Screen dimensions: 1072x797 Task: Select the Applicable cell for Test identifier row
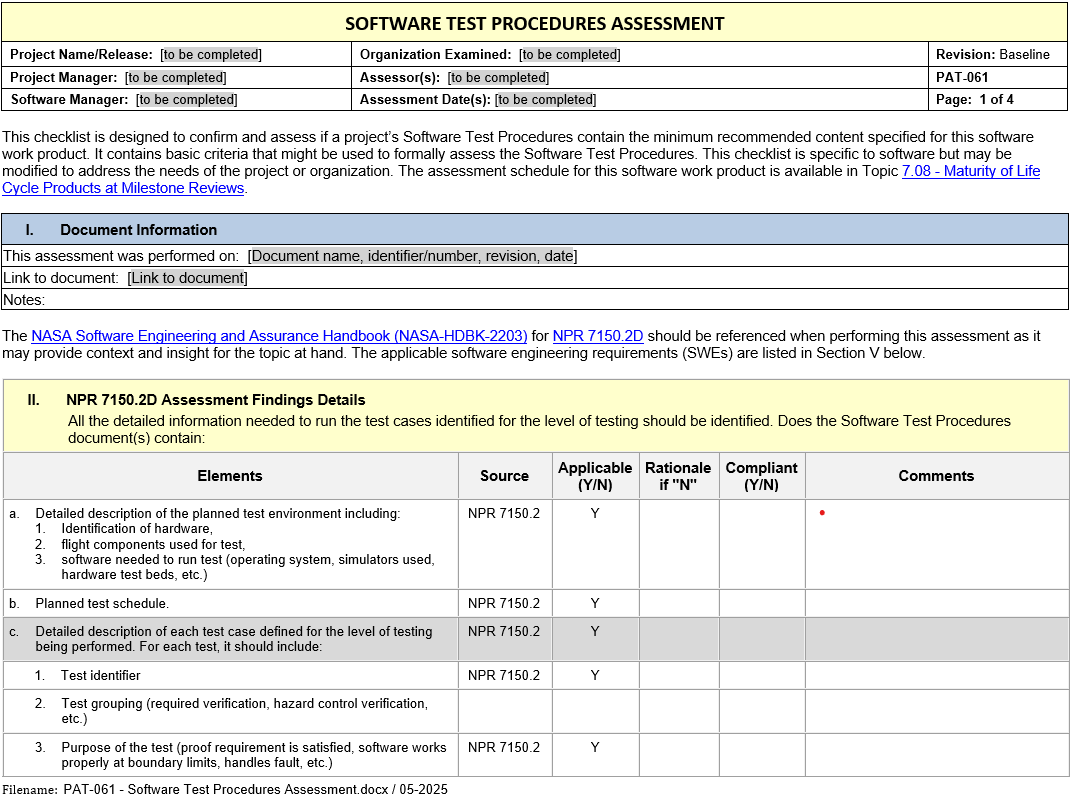pos(595,675)
